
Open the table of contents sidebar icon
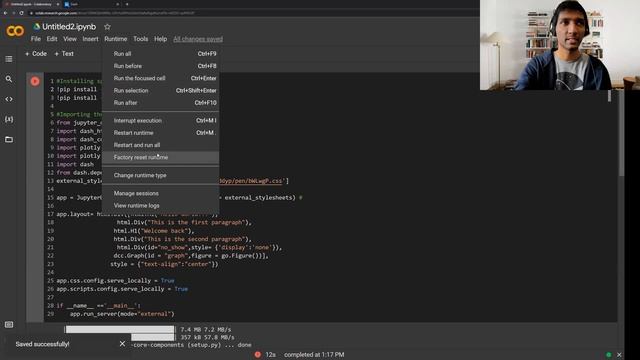9,59
